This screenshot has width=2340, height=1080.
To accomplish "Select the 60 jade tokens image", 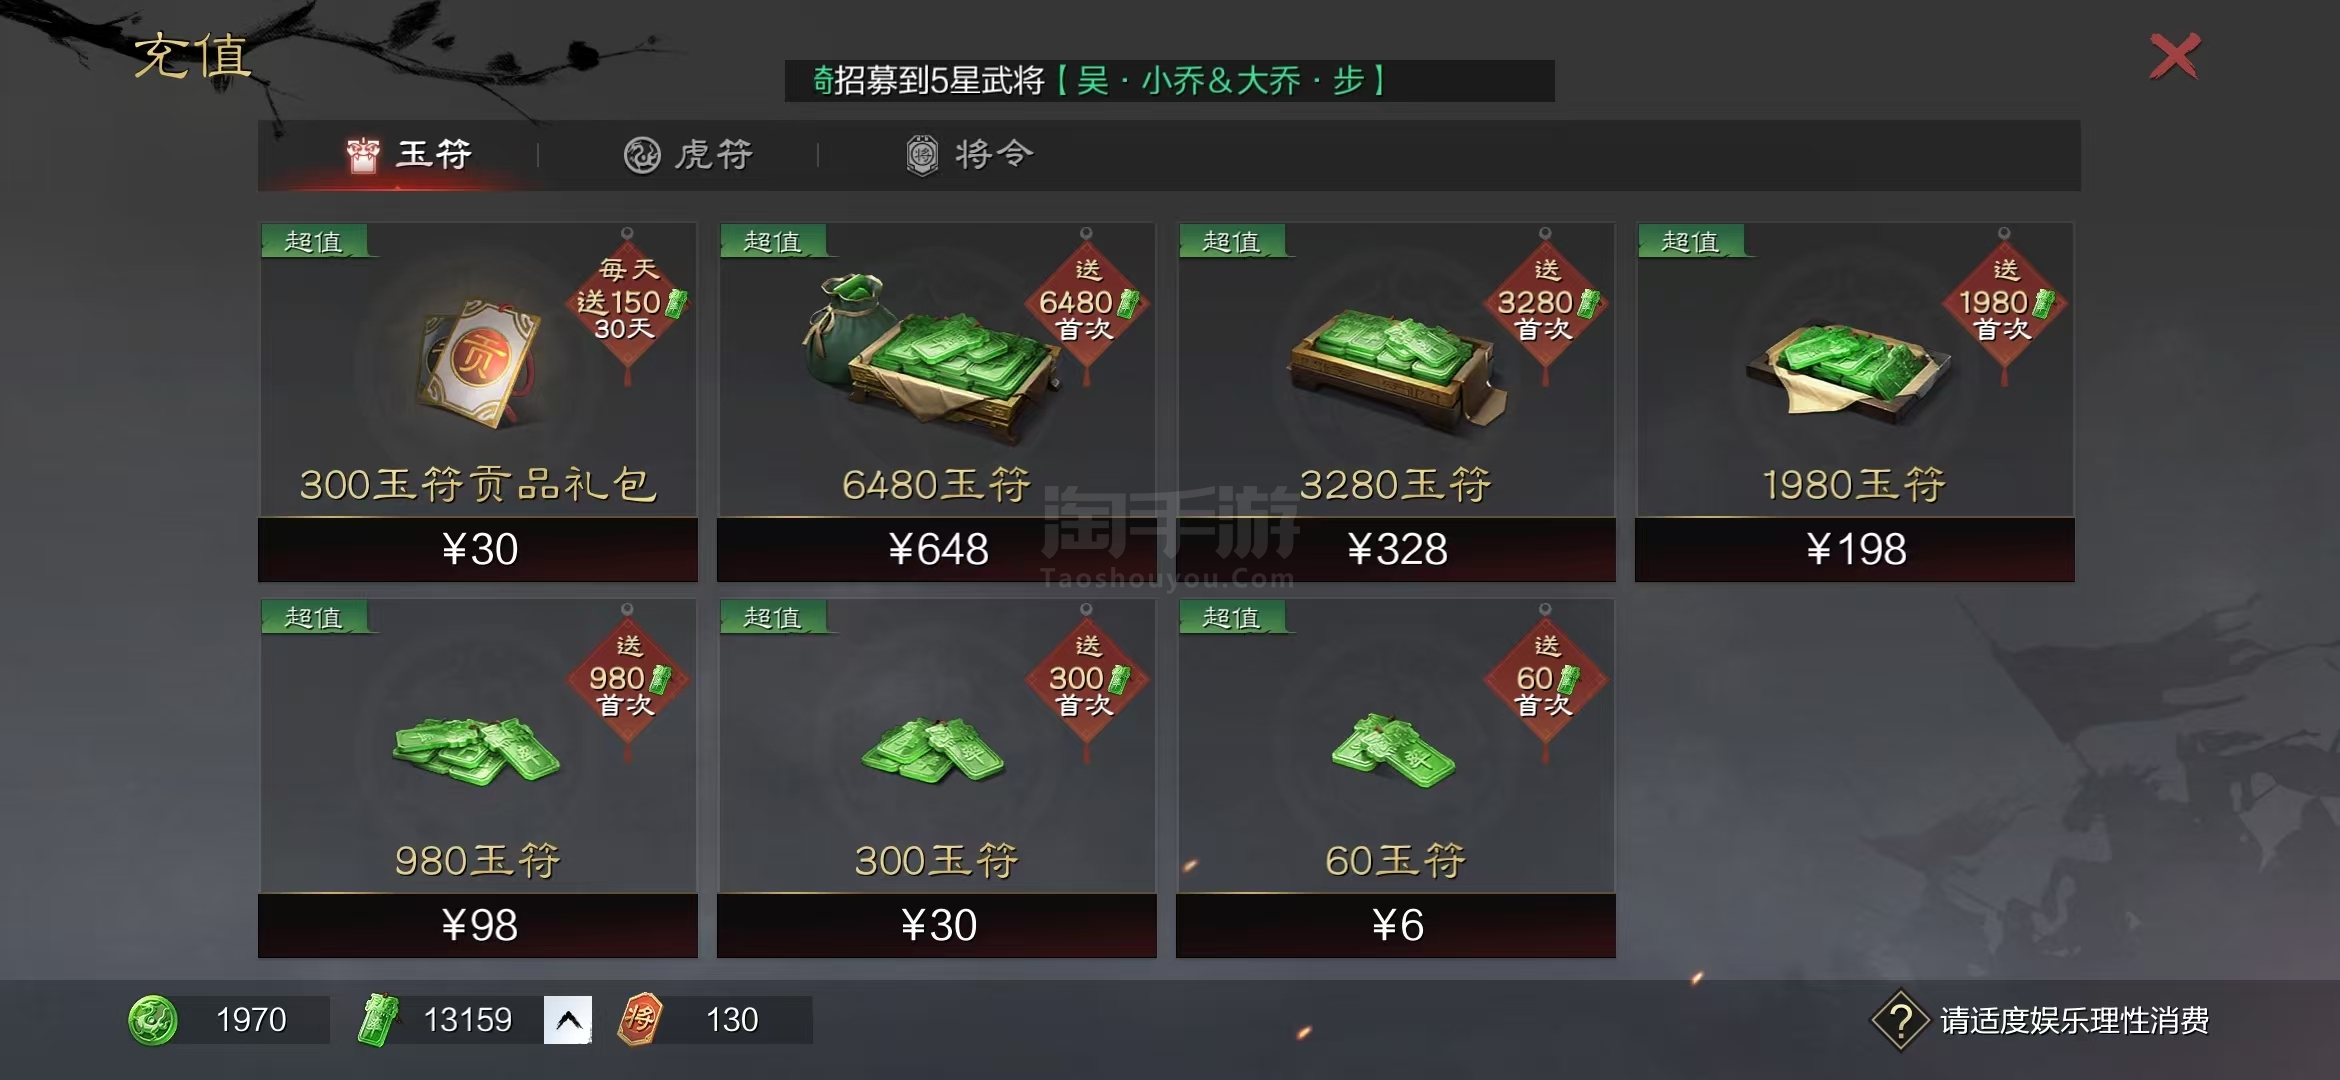I will (1393, 750).
